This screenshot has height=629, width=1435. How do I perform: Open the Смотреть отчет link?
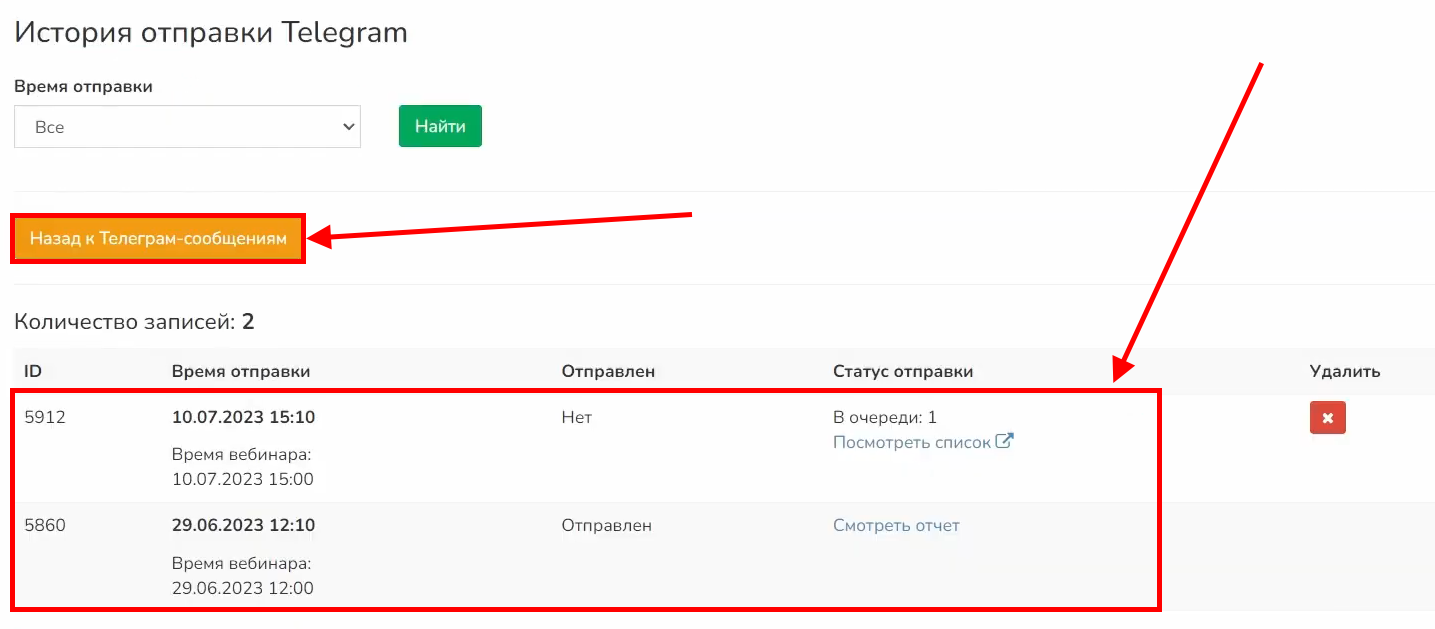click(x=896, y=525)
